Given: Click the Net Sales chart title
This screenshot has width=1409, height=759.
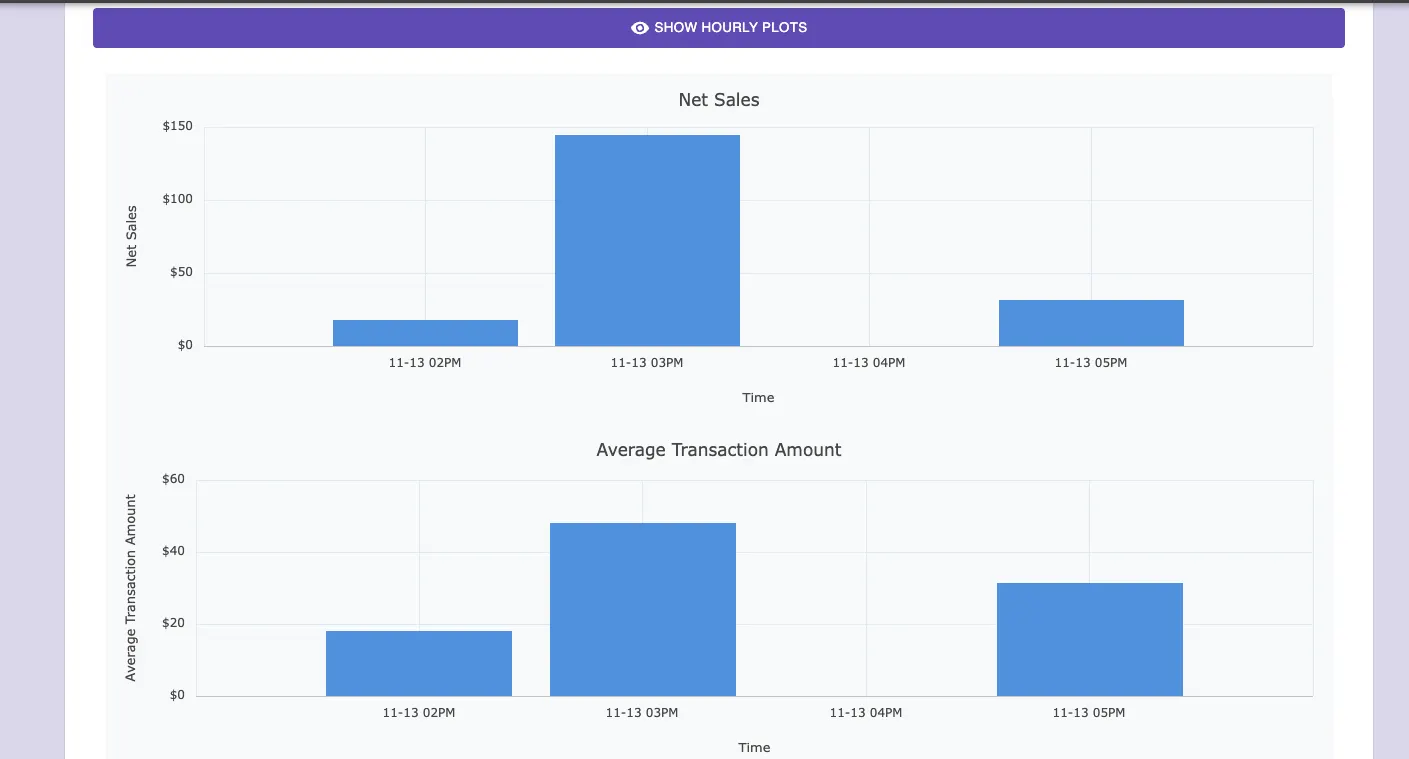Looking at the screenshot, I should click(718, 100).
